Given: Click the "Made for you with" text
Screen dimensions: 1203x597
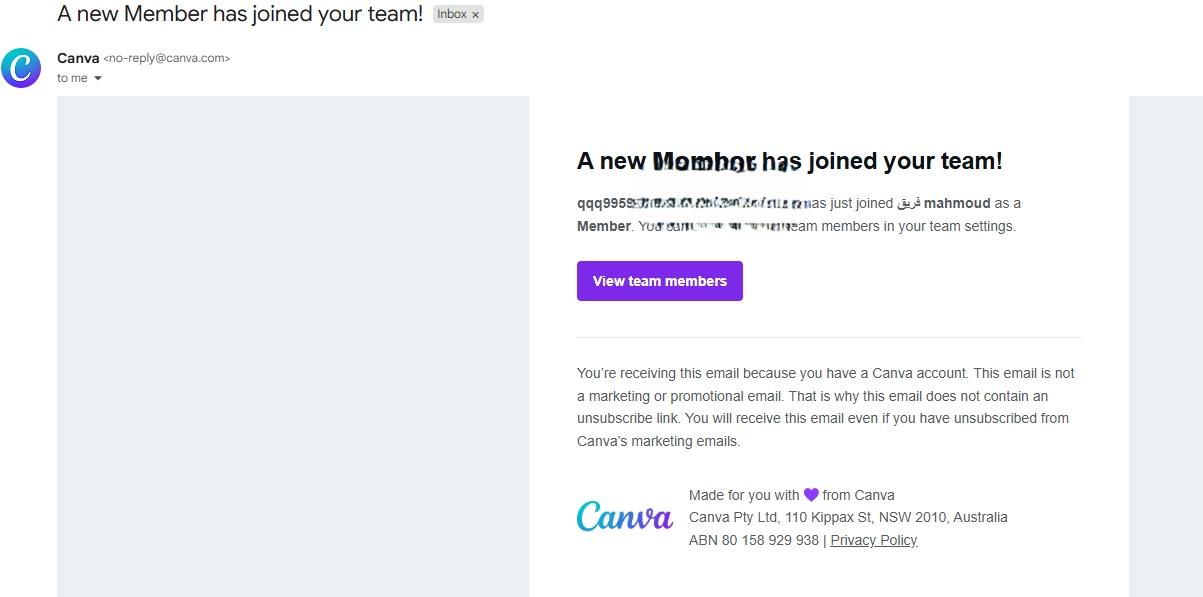Looking at the screenshot, I should coord(744,495).
